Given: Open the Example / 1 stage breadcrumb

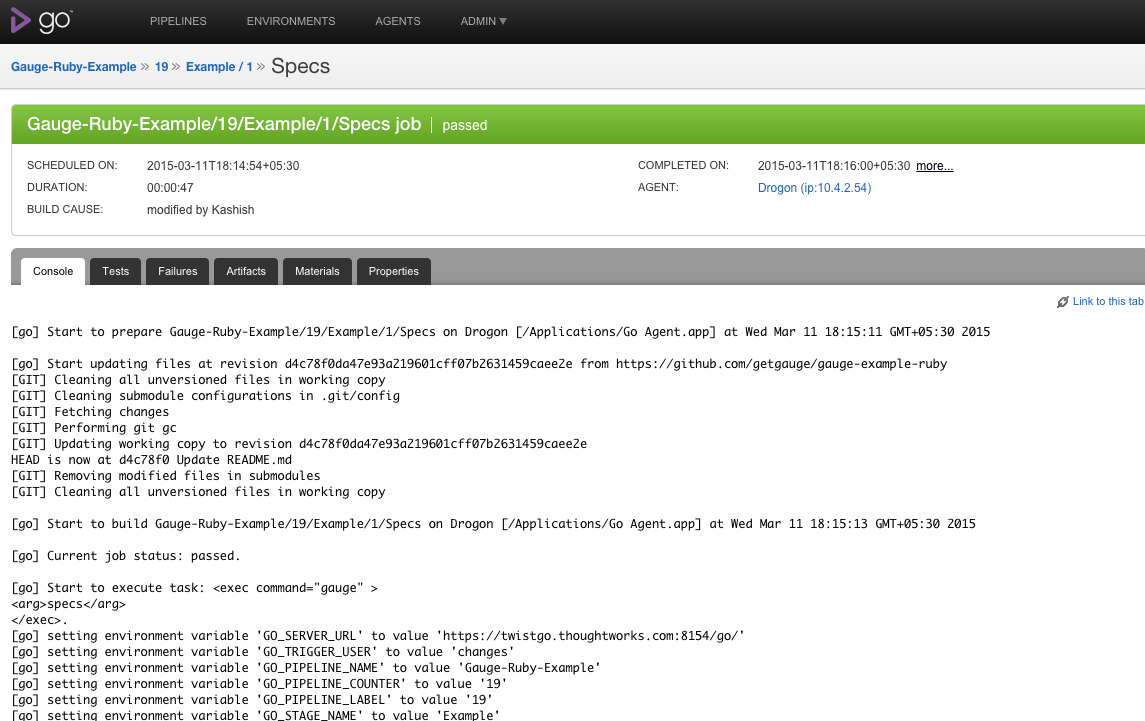Looking at the screenshot, I should pyautogui.click(x=219, y=66).
